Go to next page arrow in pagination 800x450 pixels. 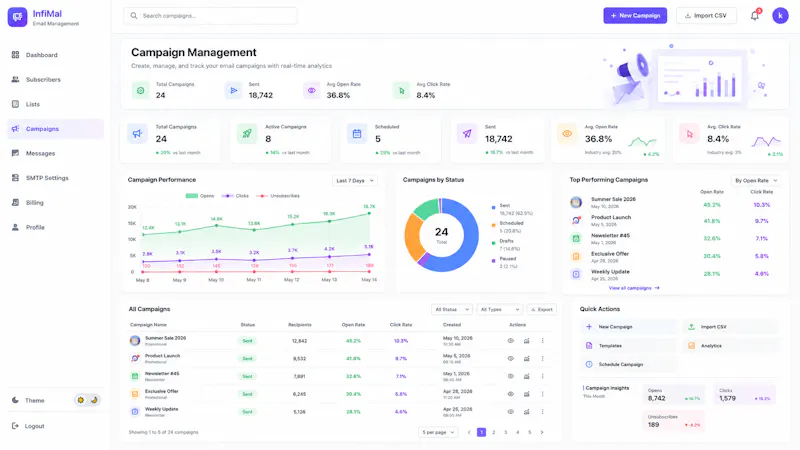pyautogui.click(x=542, y=432)
